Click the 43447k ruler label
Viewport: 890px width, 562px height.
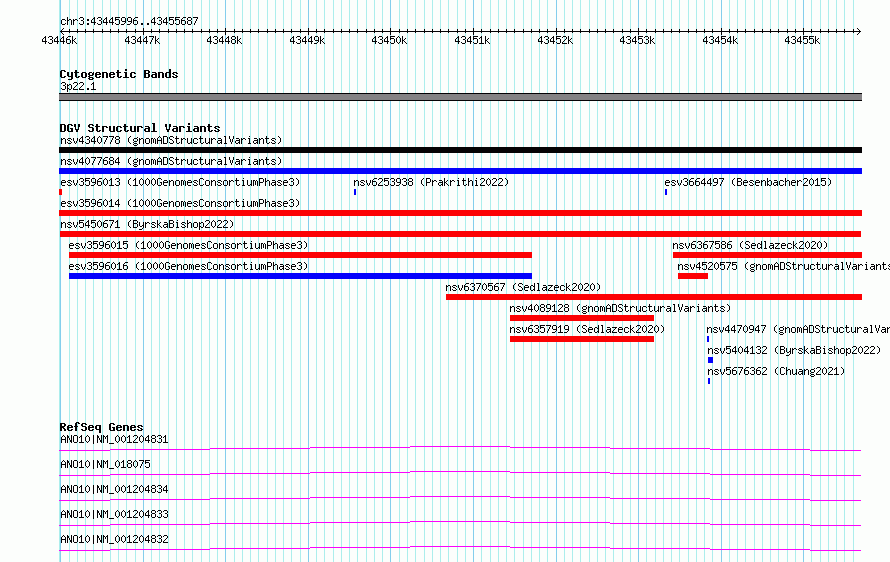142,40
